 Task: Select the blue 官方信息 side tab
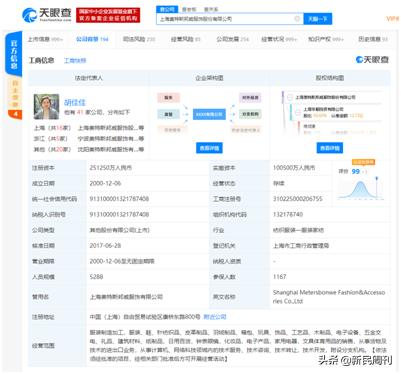[14, 54]
